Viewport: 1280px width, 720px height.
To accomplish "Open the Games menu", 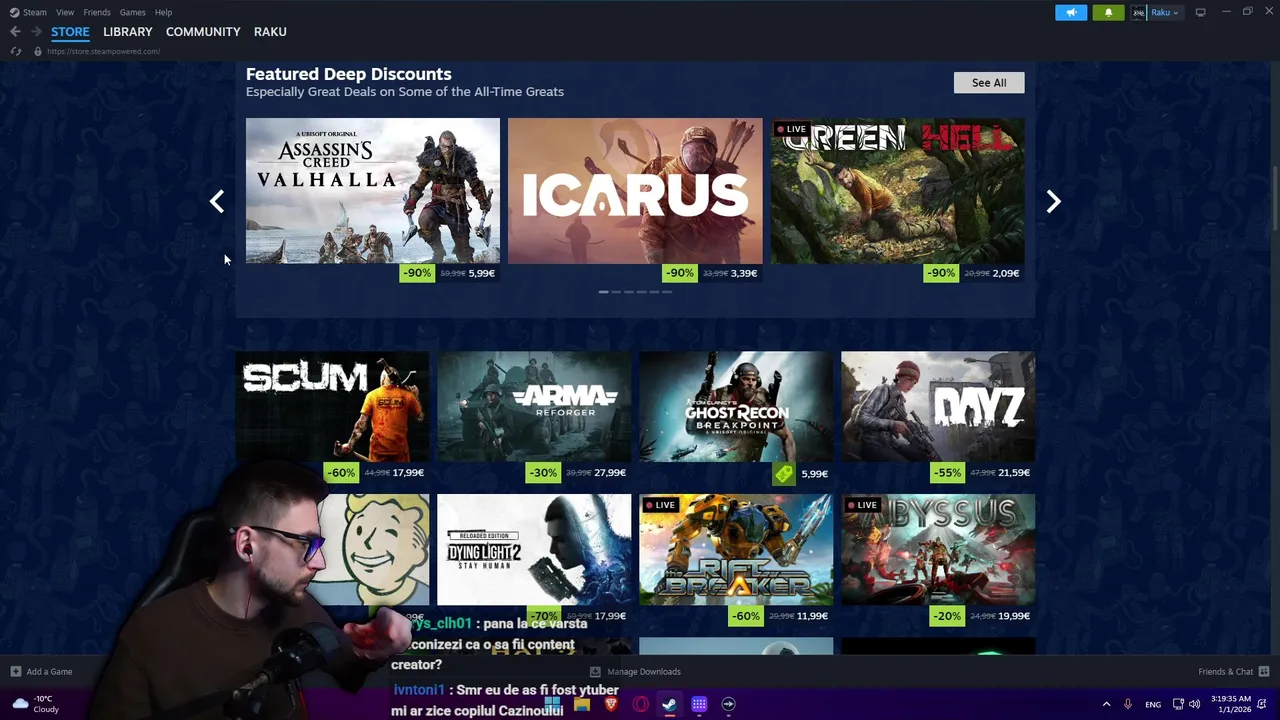I will [132, 12].
